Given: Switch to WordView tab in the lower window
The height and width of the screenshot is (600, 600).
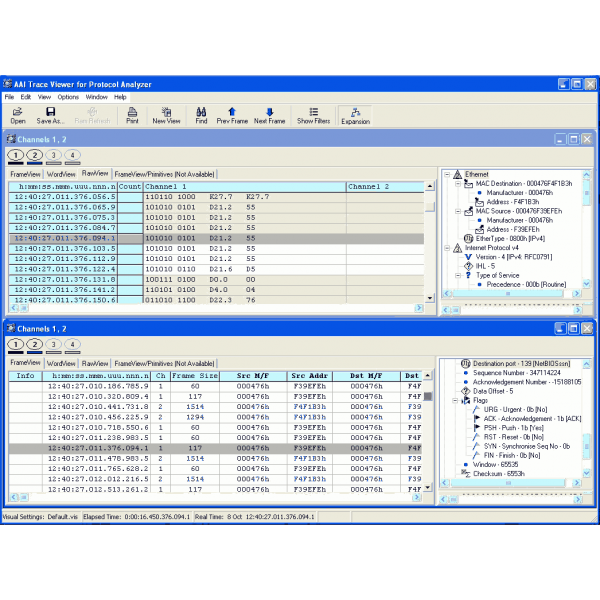Looking at the screenshot, I should point(61,363).
